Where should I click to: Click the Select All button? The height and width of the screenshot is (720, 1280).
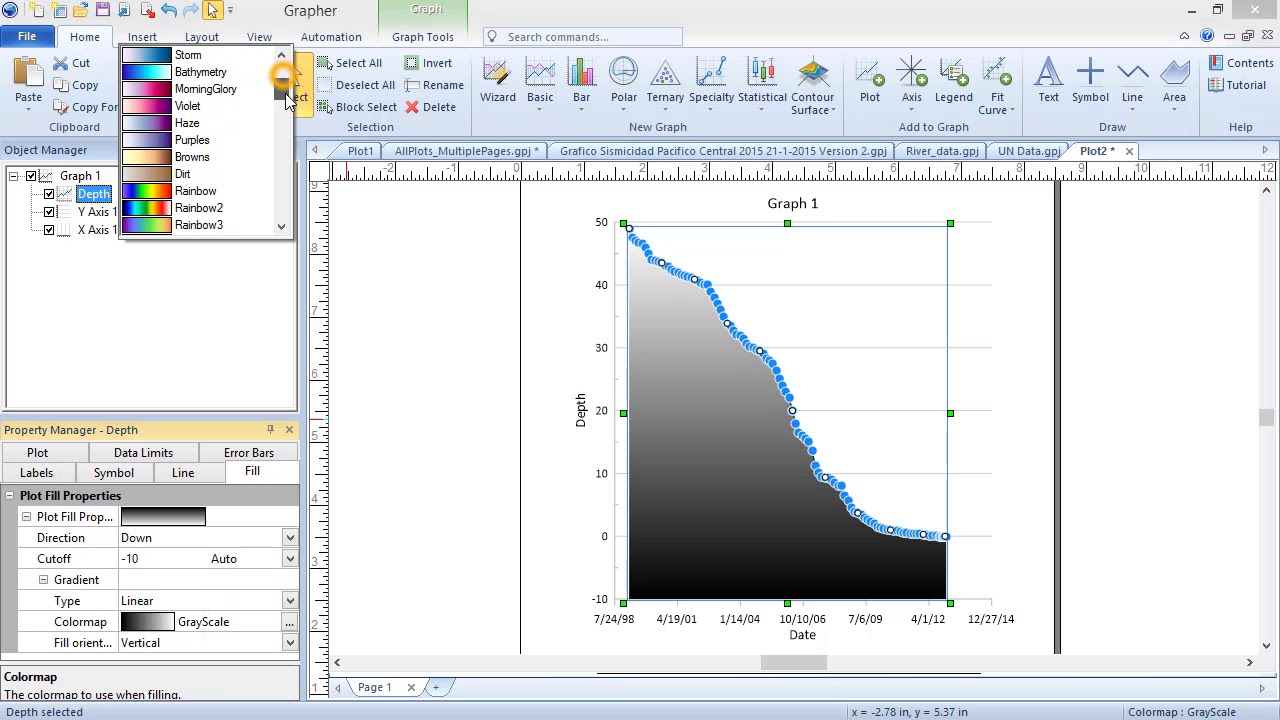click(x=350, y=63)
